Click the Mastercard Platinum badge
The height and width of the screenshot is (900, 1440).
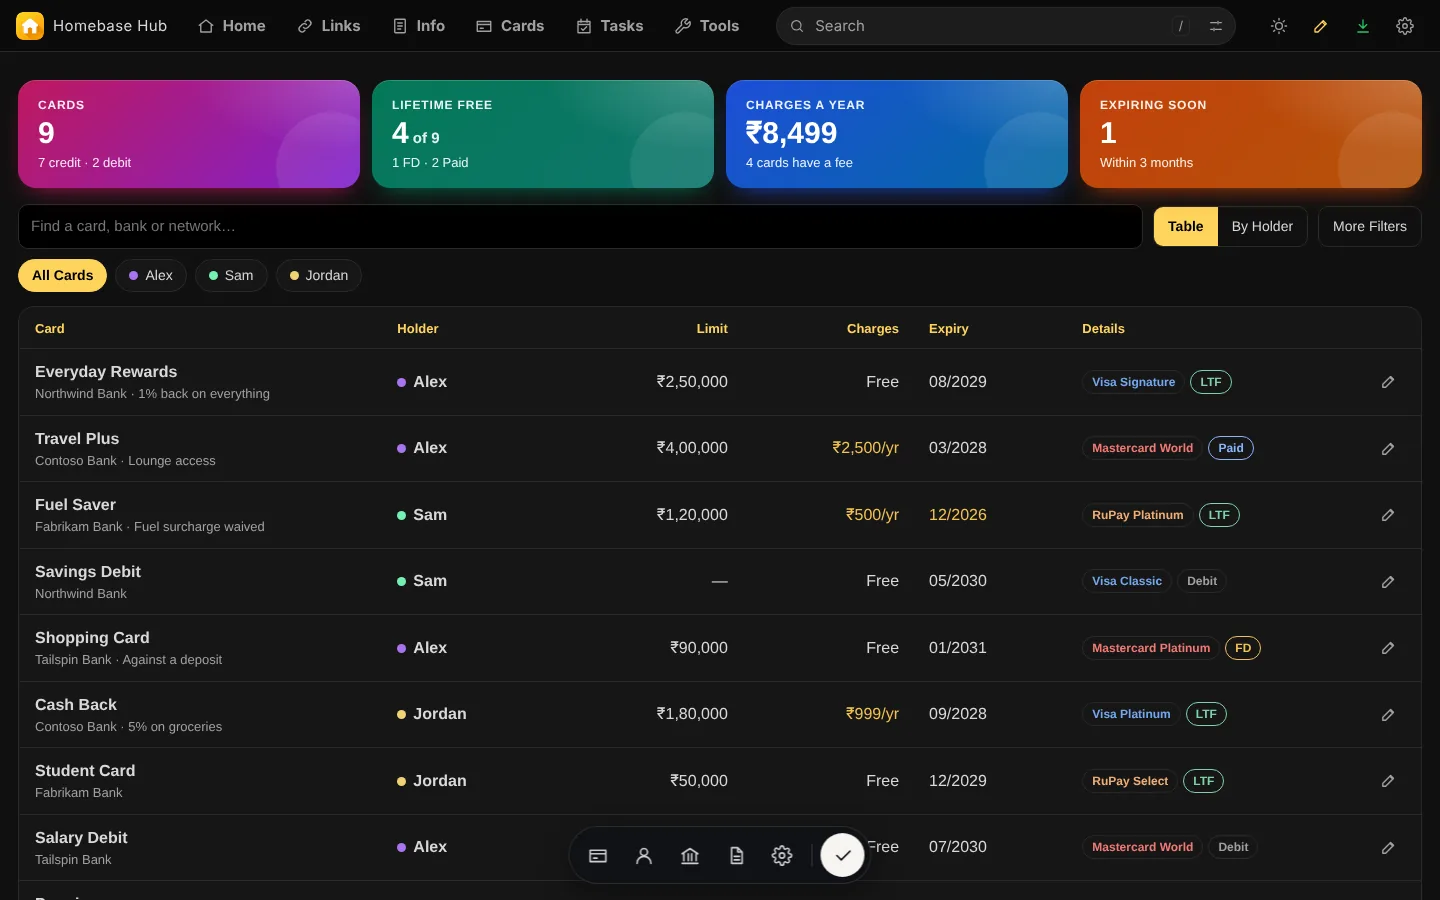tap(1151, 648)
